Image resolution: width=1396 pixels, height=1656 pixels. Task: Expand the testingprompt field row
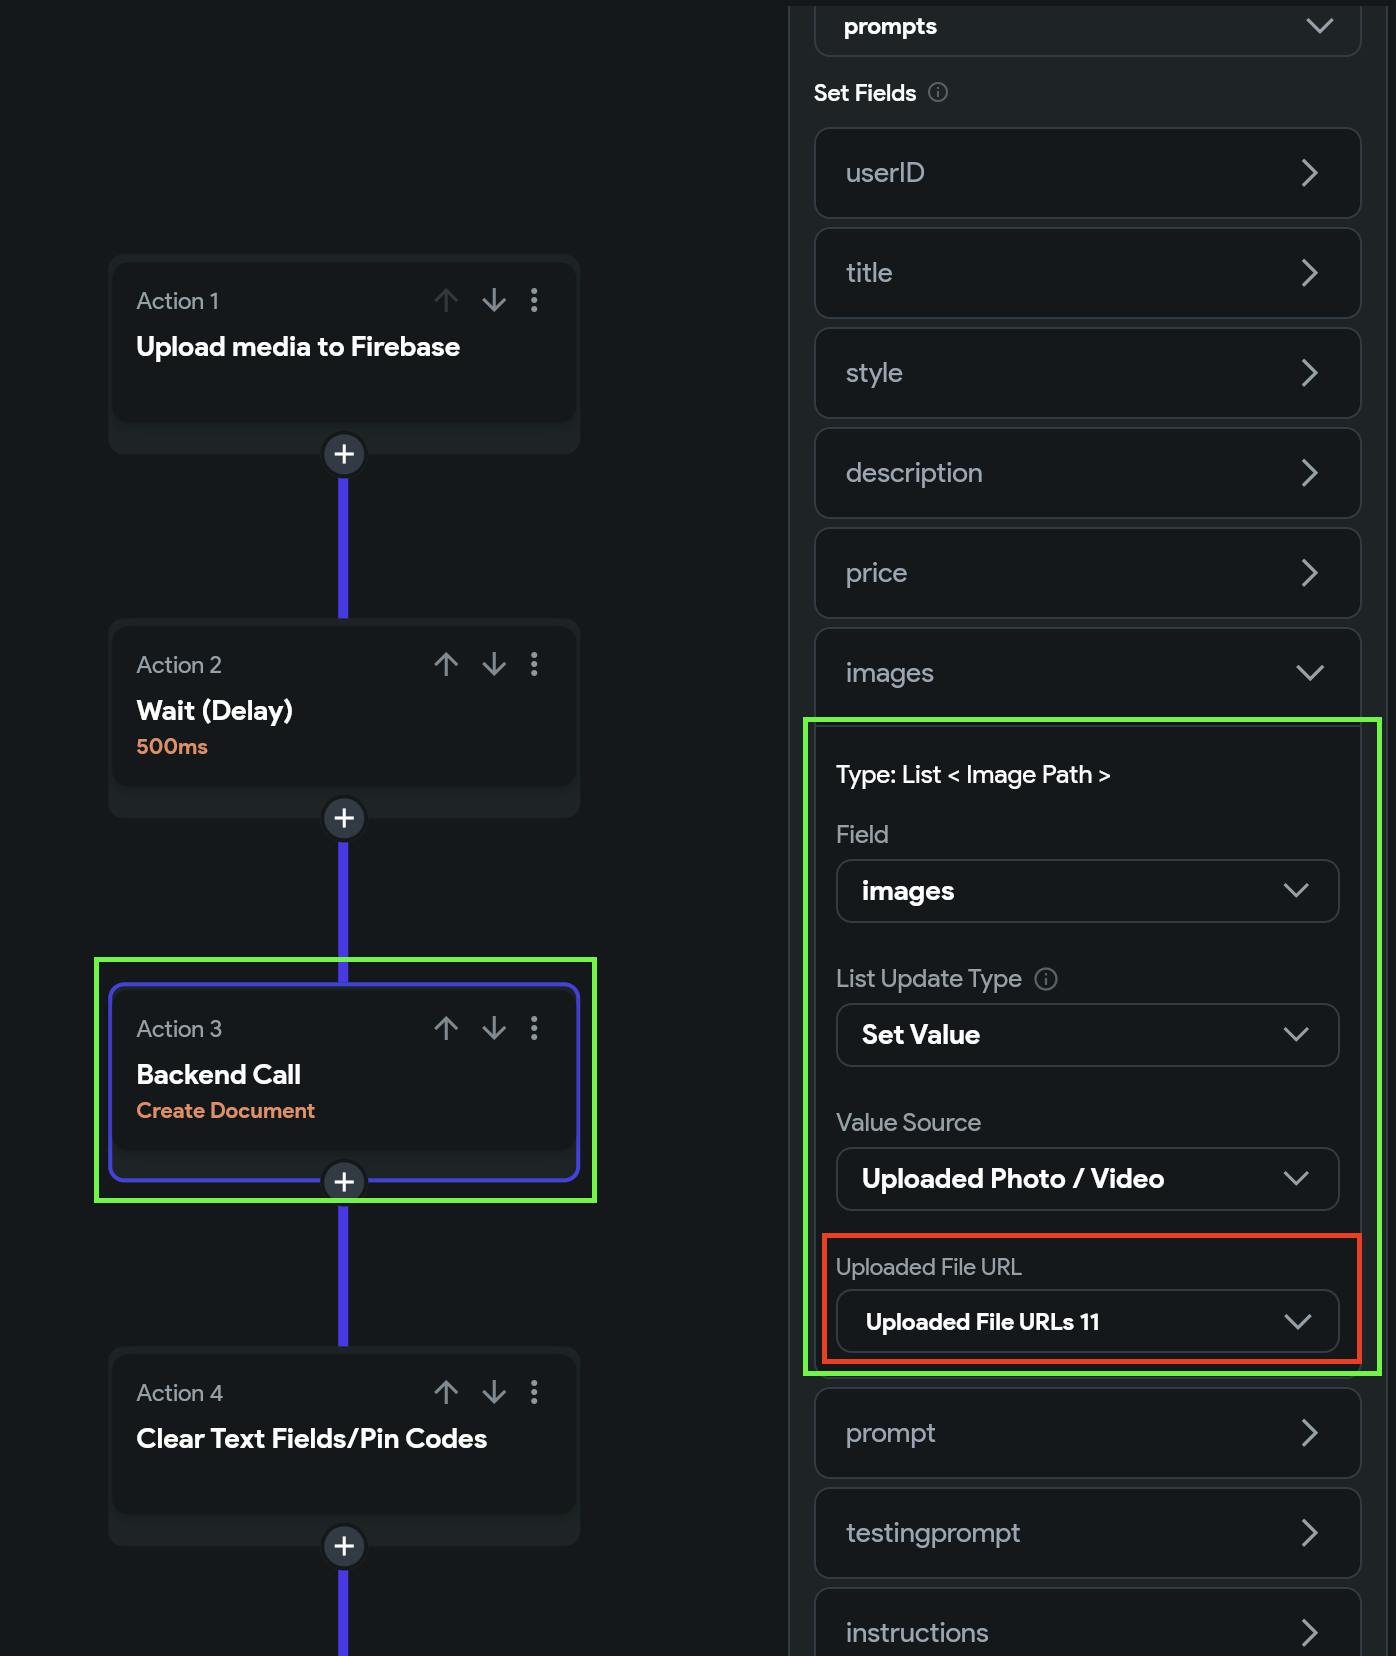pos(1087,1533)
